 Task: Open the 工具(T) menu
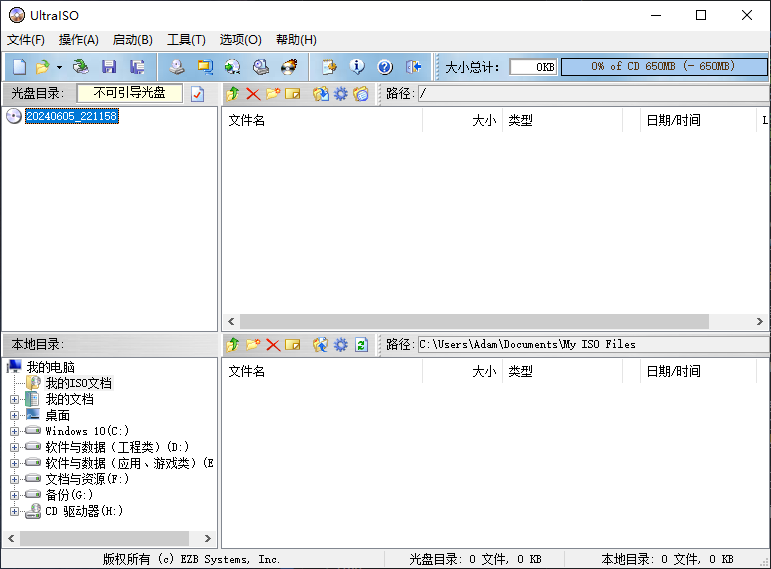(185, 40)
